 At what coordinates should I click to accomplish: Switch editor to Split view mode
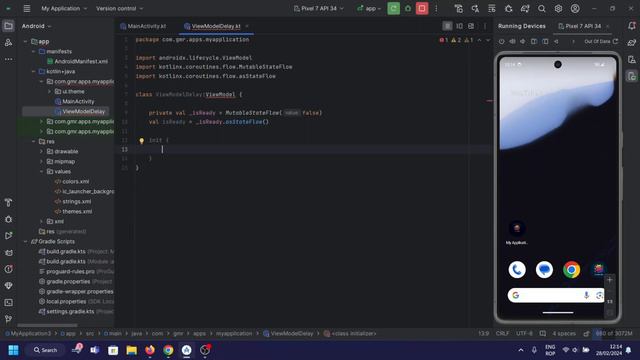[x=459, y=26]
